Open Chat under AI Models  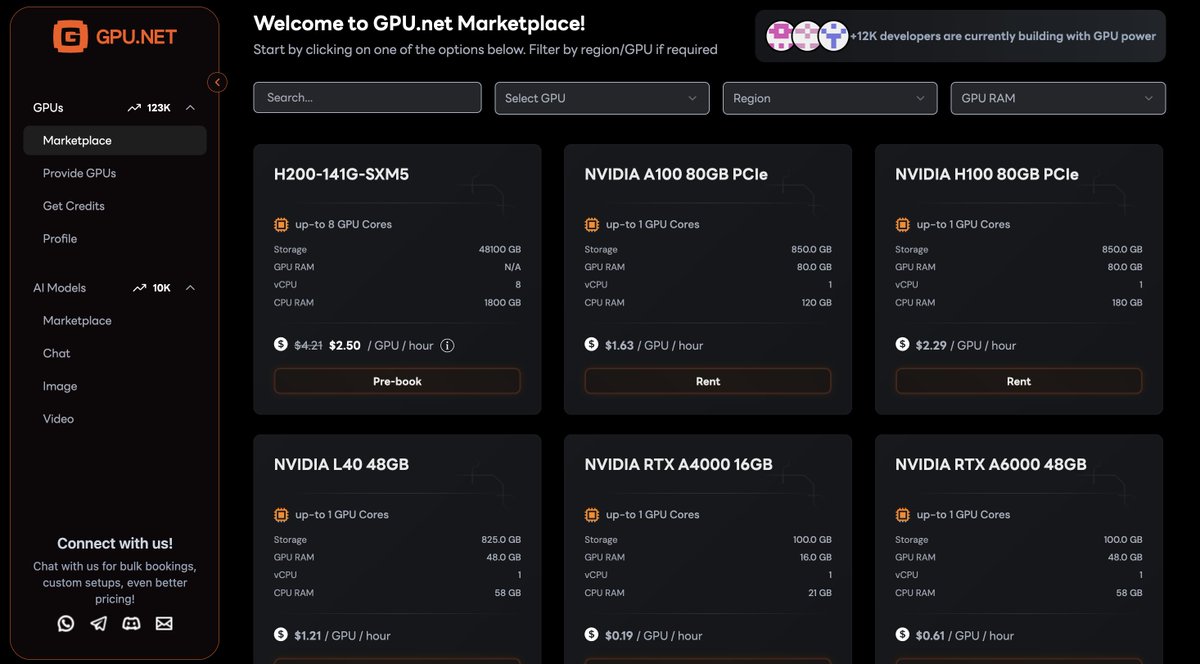click(x=57, y=353)
